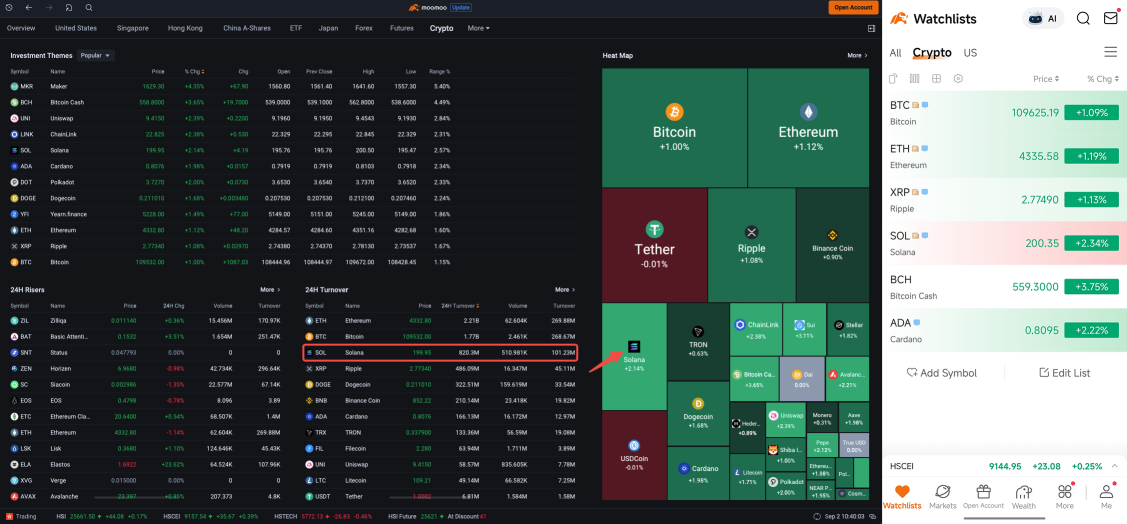This screenshot has height=524, width=1127.
Task: Expand the More markets dropdown tab
Action: click(478, 28)
